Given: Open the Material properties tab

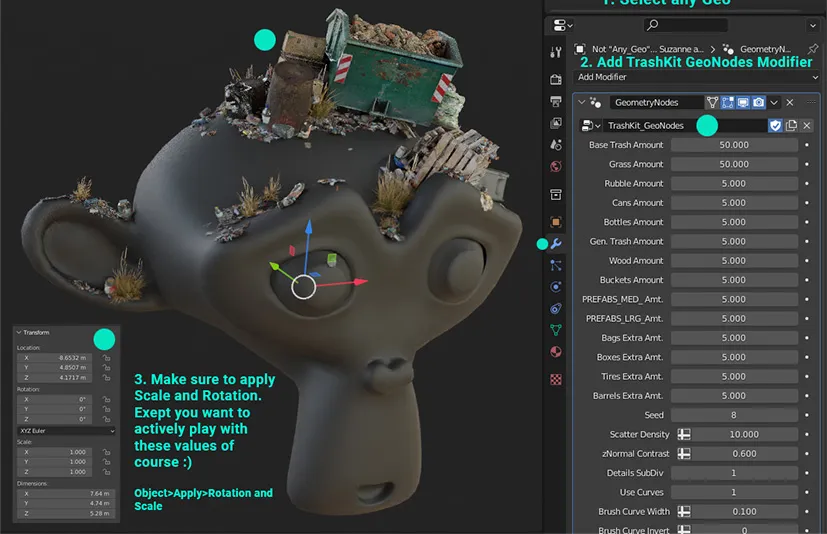Looking at the screenshot, I should [x=555, y=352].
